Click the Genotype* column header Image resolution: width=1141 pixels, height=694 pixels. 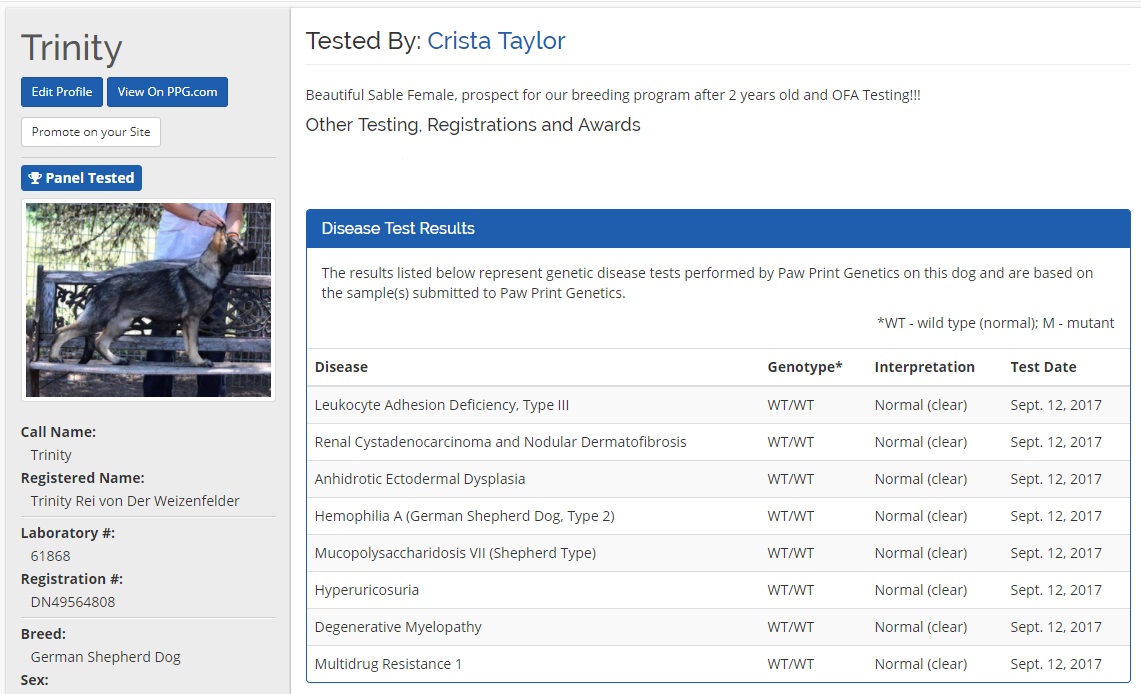pos(805,367)
